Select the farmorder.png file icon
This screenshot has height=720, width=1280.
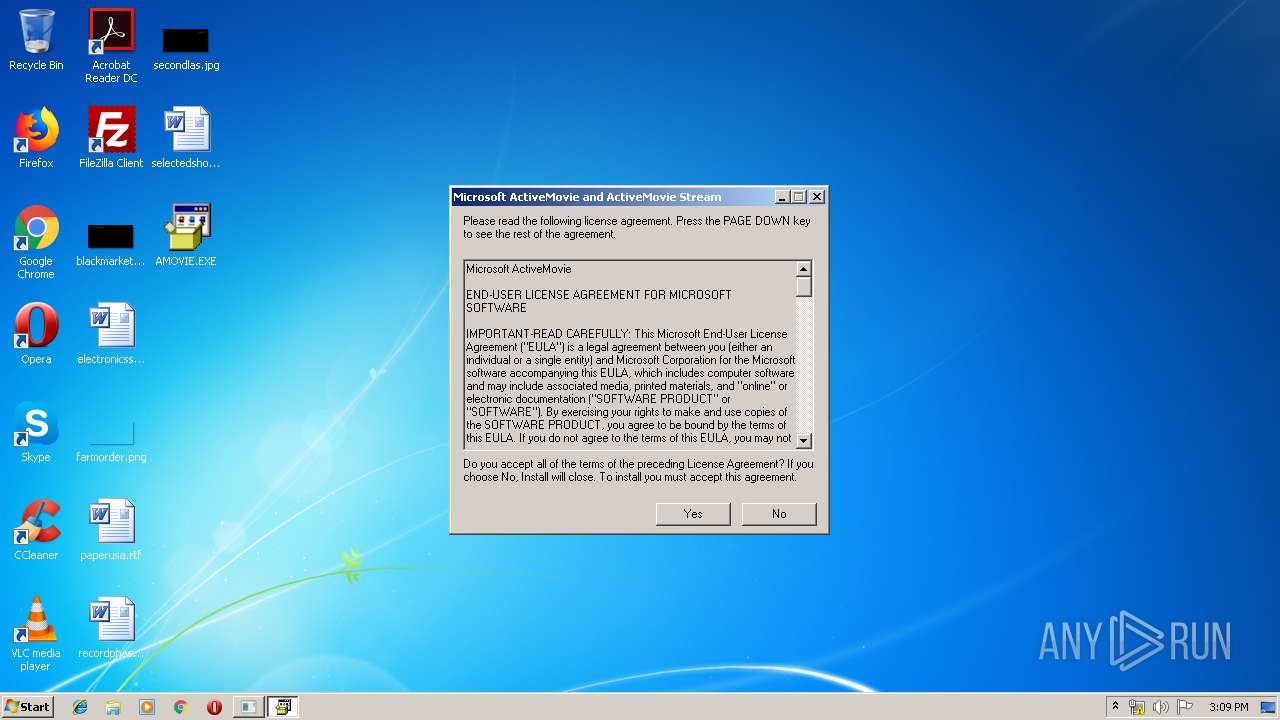pos(111,441)
